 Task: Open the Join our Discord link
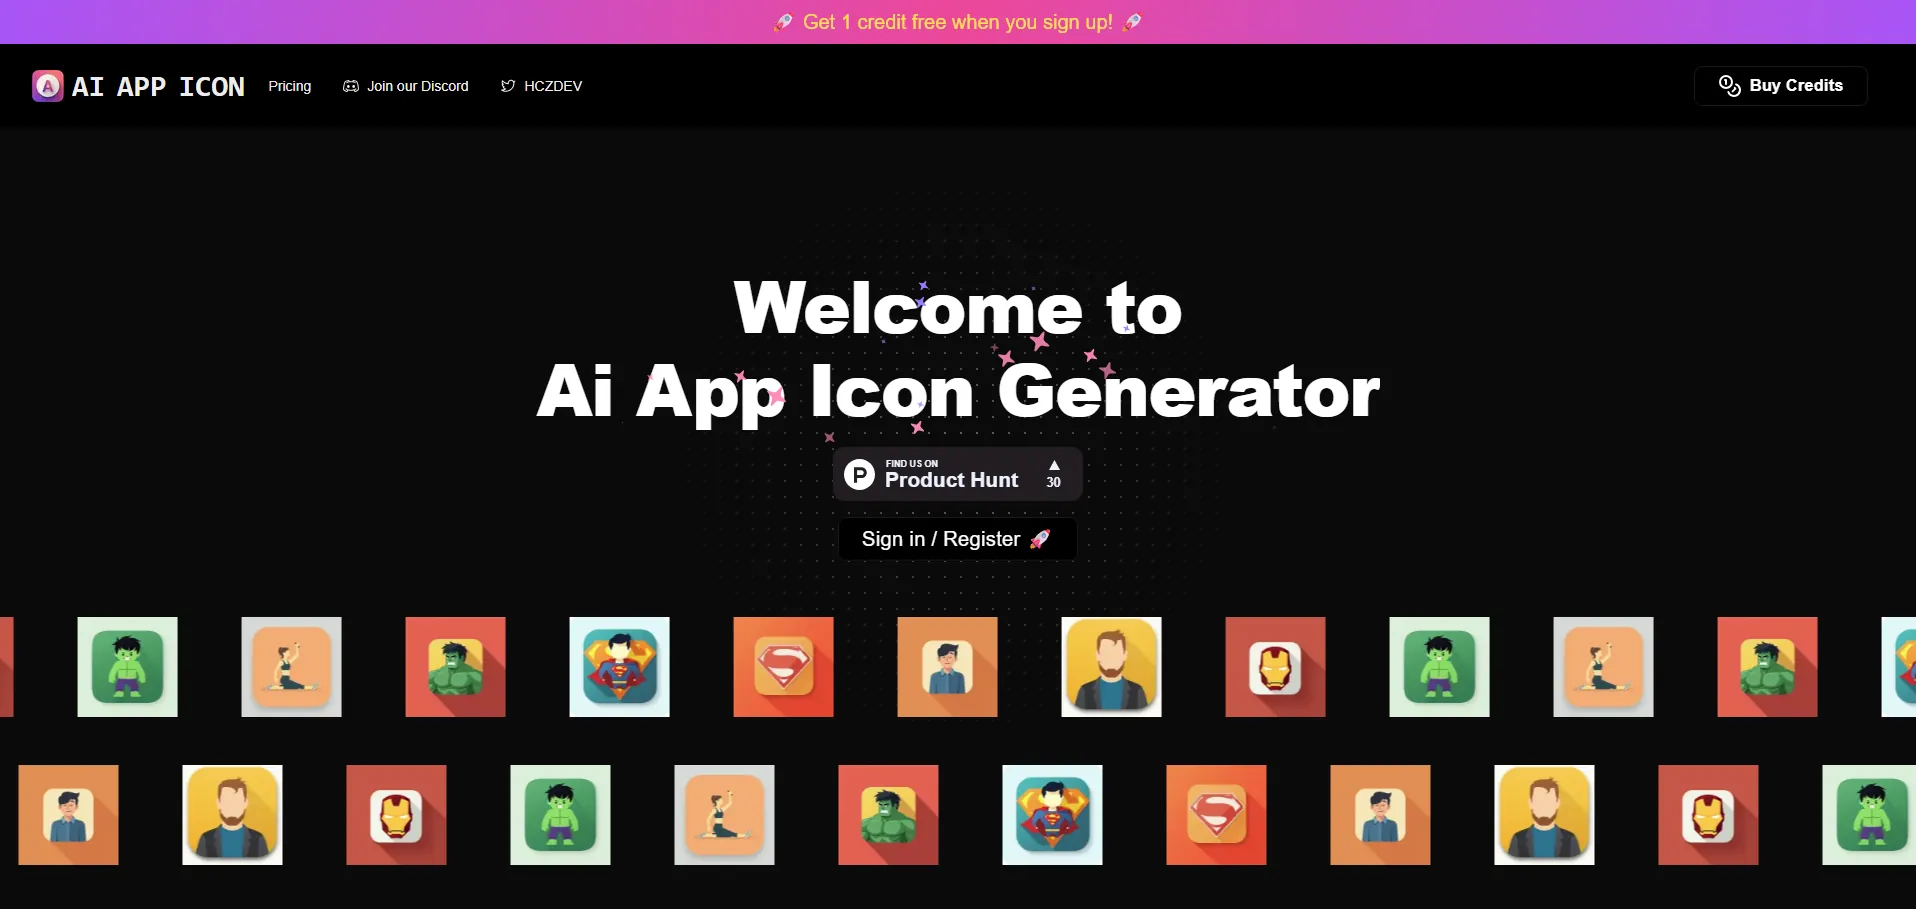pos(417,86)
